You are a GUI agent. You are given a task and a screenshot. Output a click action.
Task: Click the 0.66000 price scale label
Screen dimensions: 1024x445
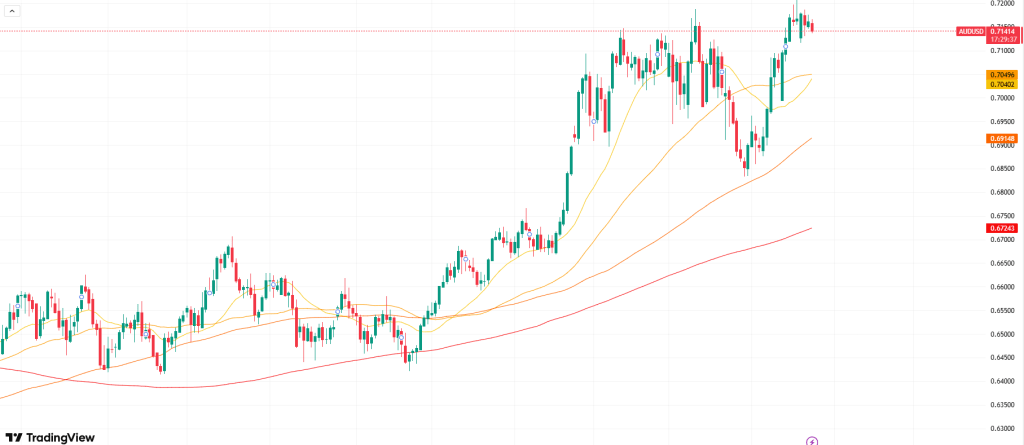pos(1002,287)
